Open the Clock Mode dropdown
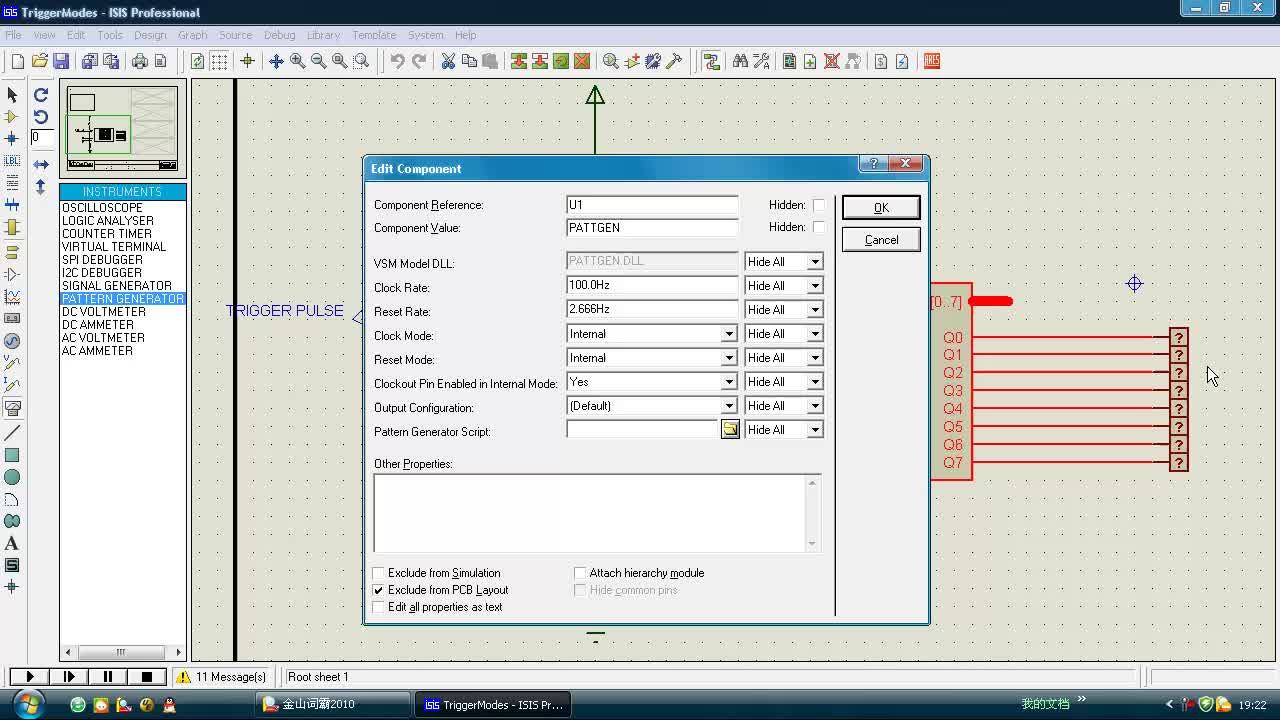Image resolution: width=1280 pixels, height=720 pixels. coord(729,334)
